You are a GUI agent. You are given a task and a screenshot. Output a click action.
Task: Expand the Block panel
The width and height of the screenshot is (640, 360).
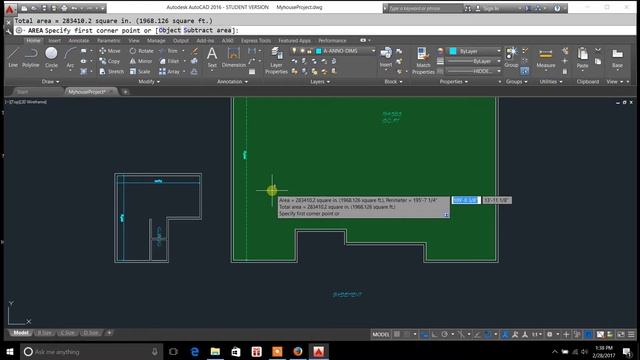click(x=393, y=82)
